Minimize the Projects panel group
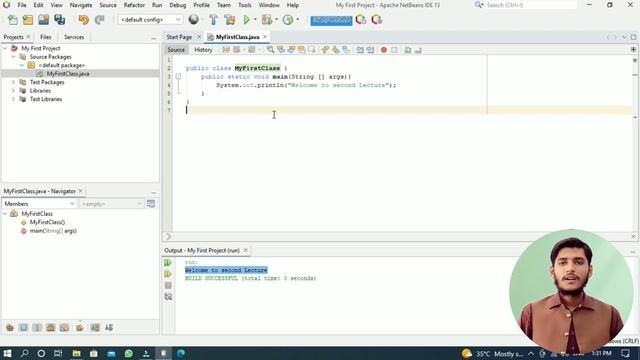 click(153, 38)
